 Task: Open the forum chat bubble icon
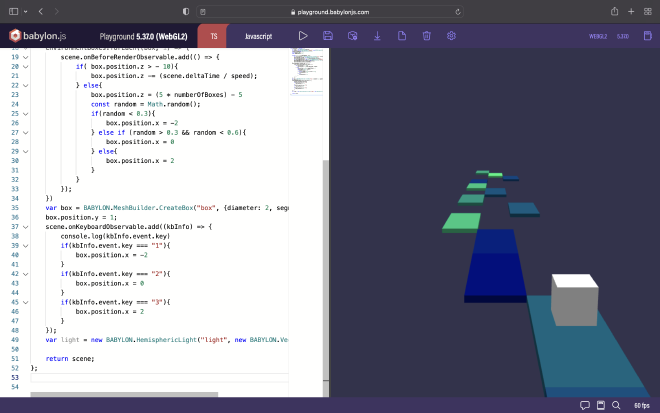coord(585,405)
